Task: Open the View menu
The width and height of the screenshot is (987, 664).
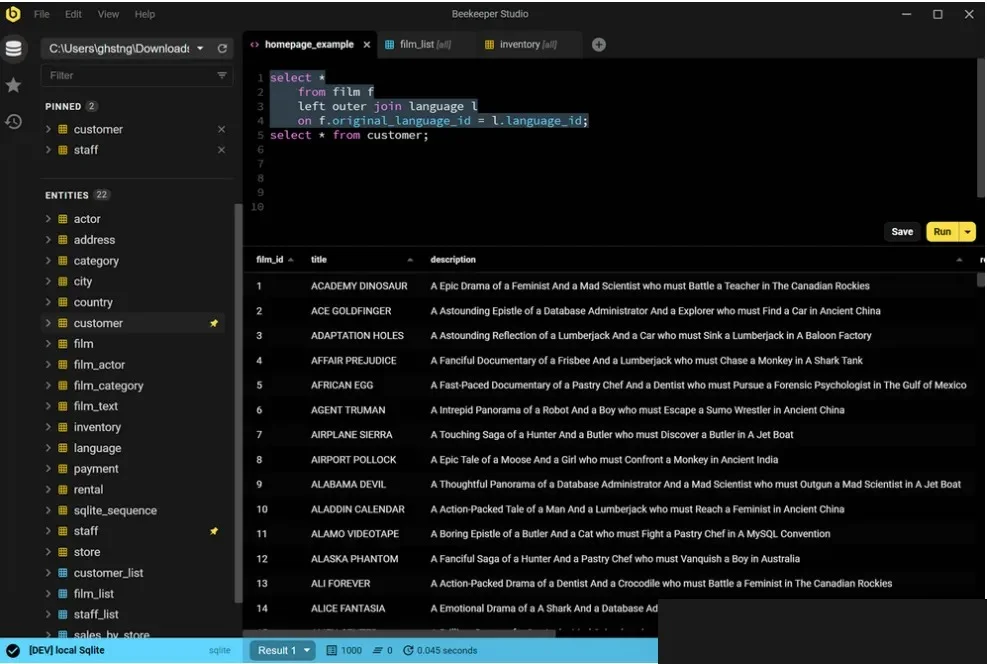Action: (108, 14)
